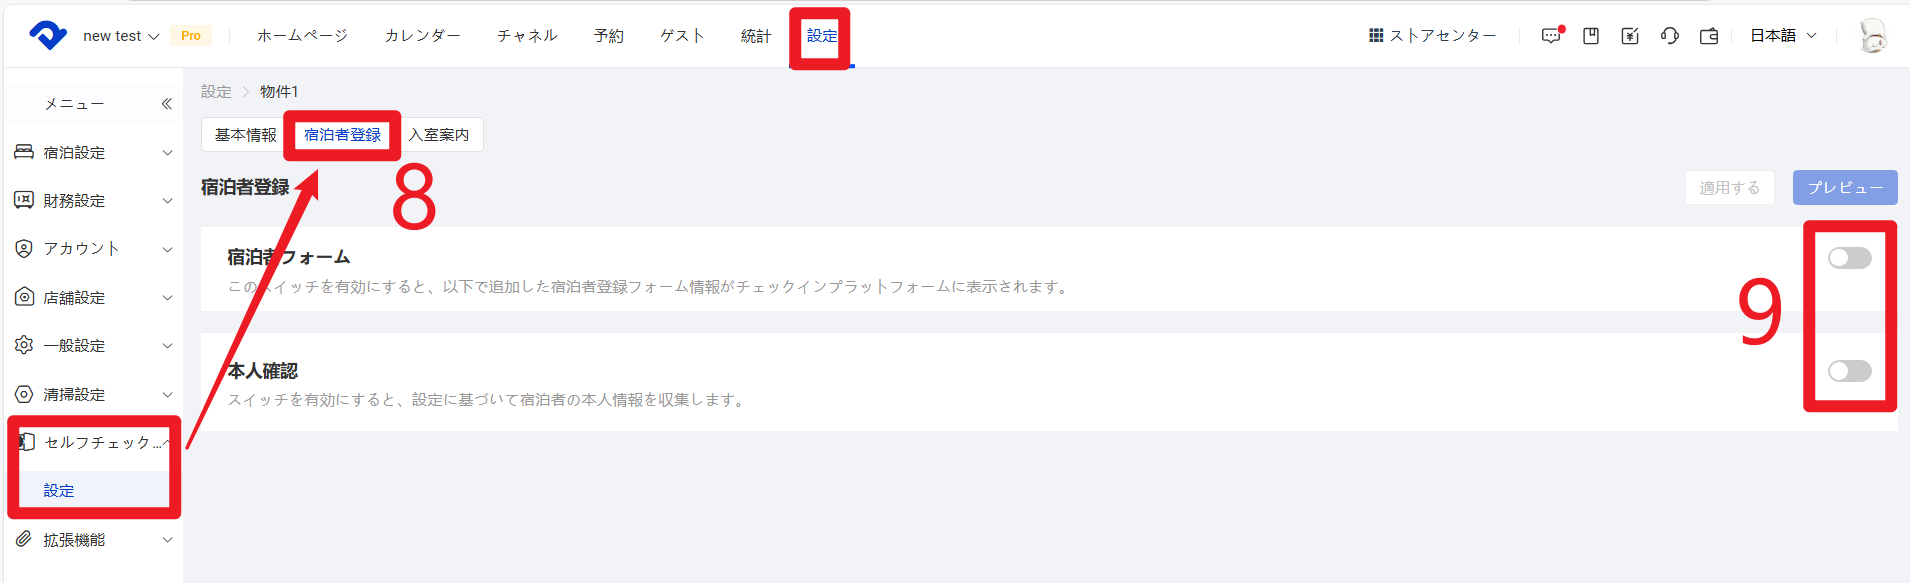This screenshot has width=1910, height=583.
Task: Click the app logo at top left
Action: click(x=47, y=35)
